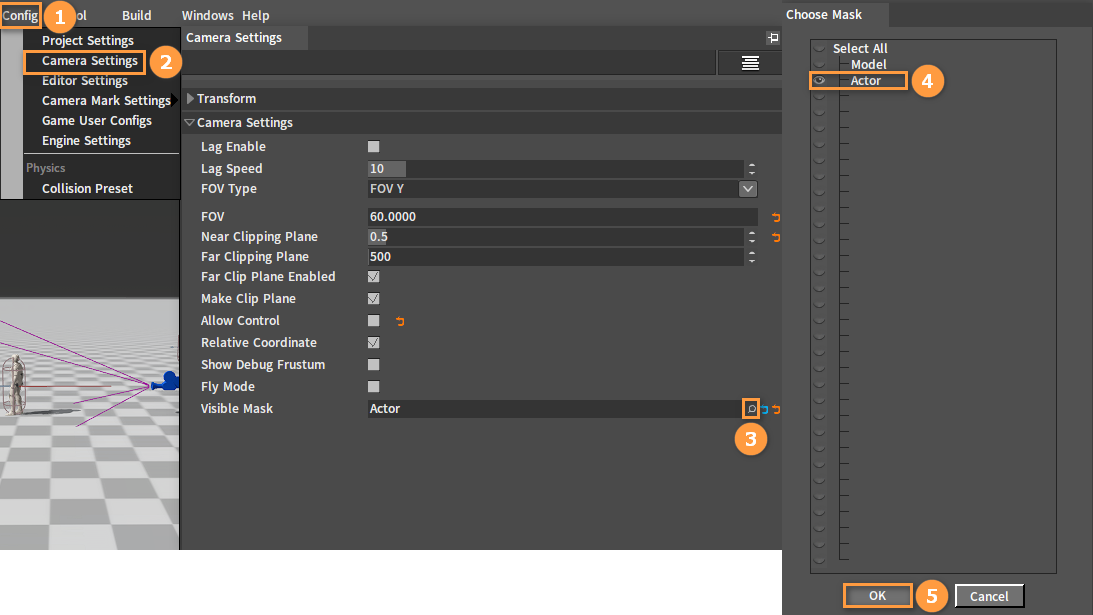Uncheck Far Clip Plane Enabled
The width and height of the screenshot is (1093, 615).
pos(374,277)
